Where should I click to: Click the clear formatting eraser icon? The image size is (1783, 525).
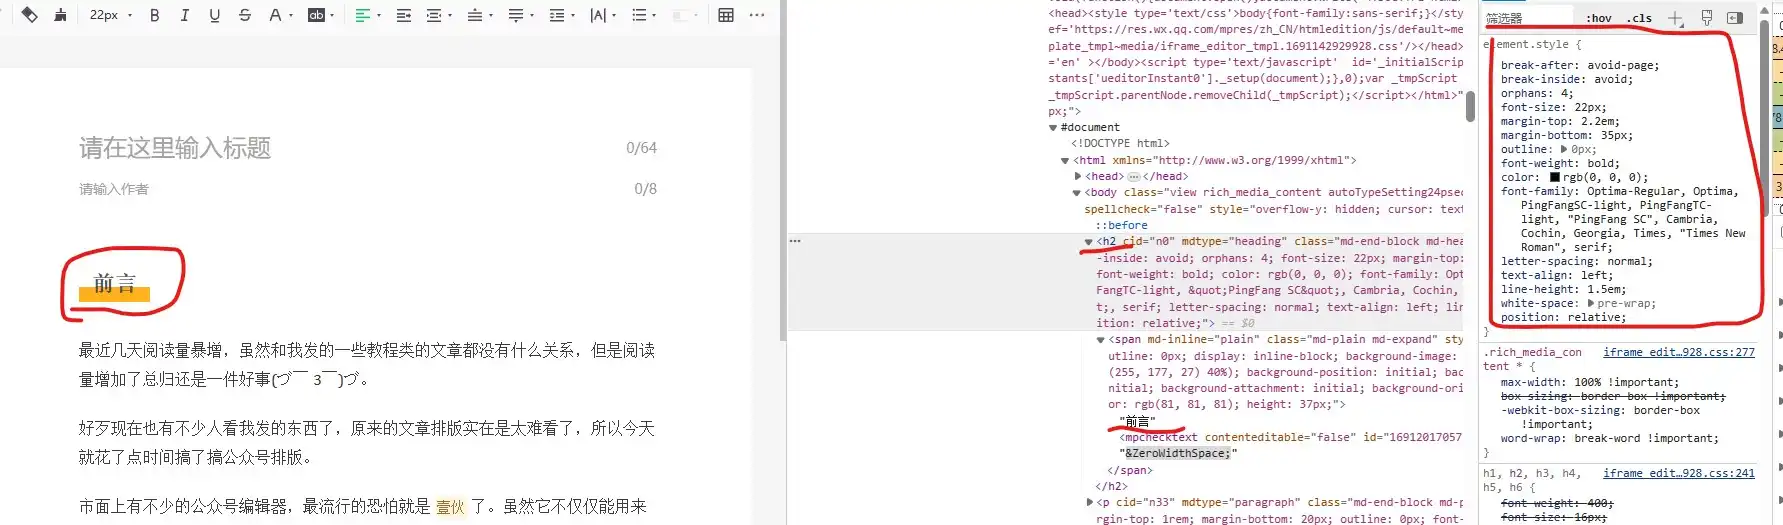coord(30,15)
